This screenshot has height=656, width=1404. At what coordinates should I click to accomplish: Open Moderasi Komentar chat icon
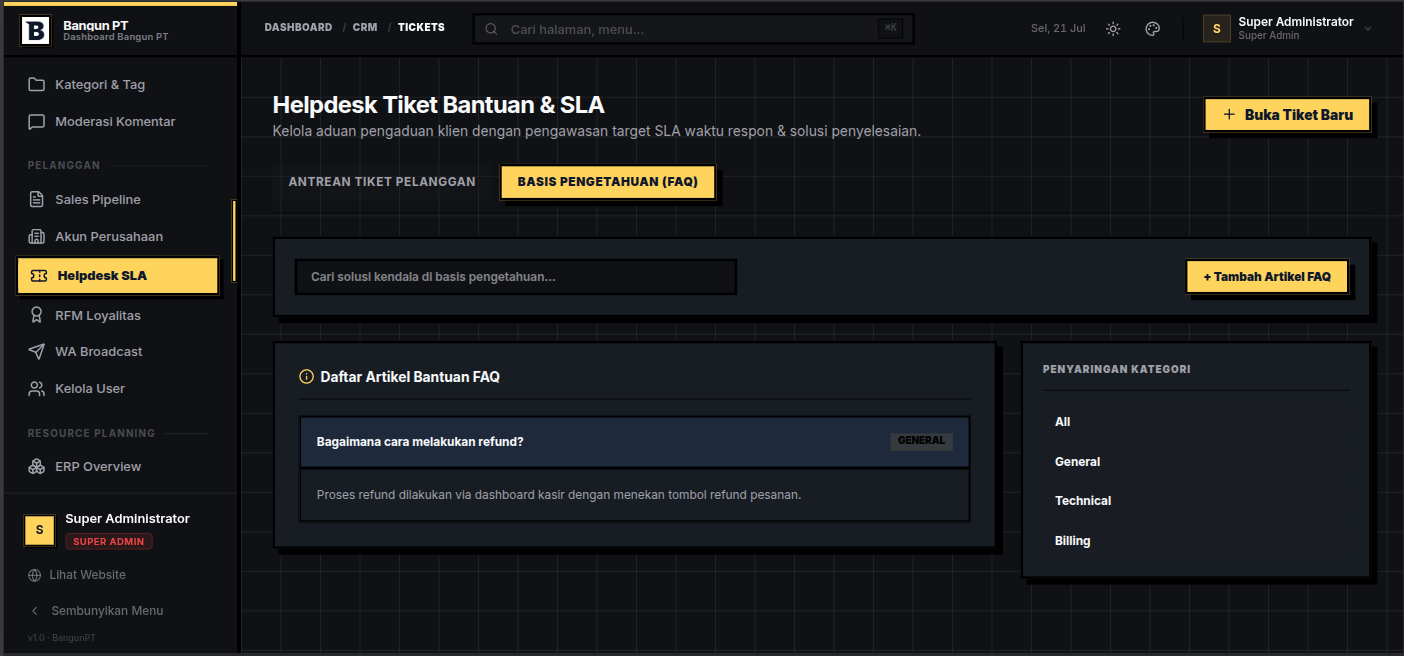click(36, 122)
